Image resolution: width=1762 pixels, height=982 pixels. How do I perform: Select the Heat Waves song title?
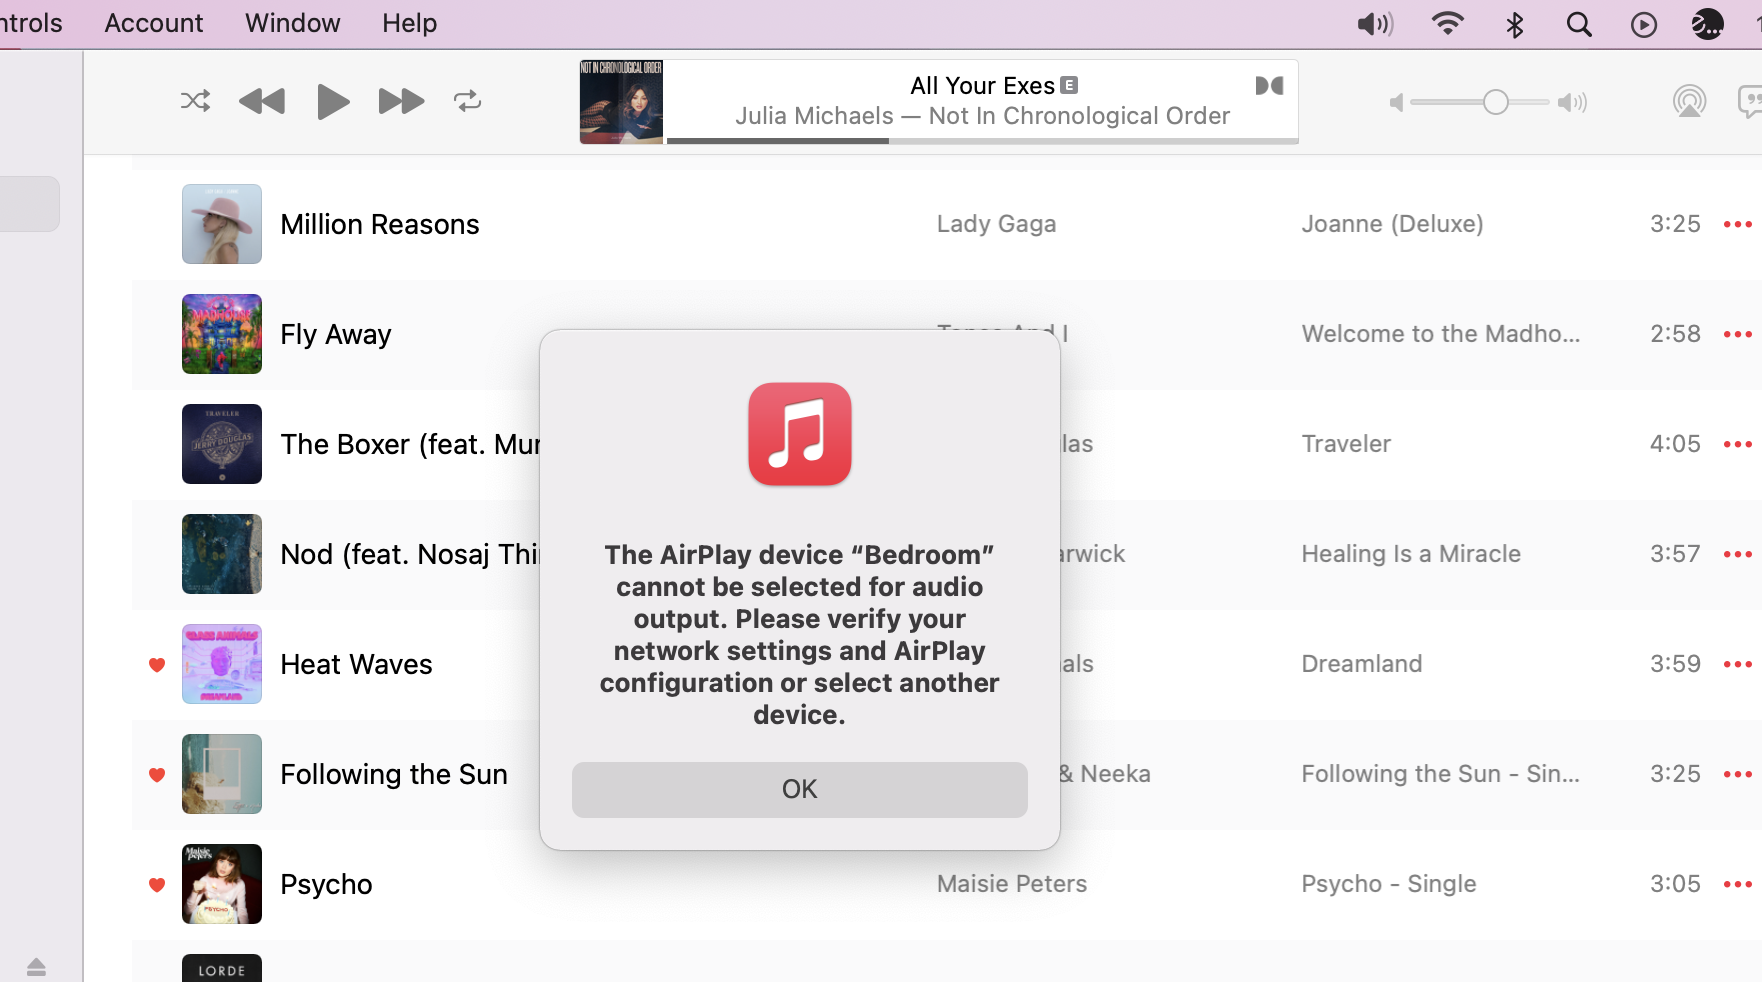356,664
